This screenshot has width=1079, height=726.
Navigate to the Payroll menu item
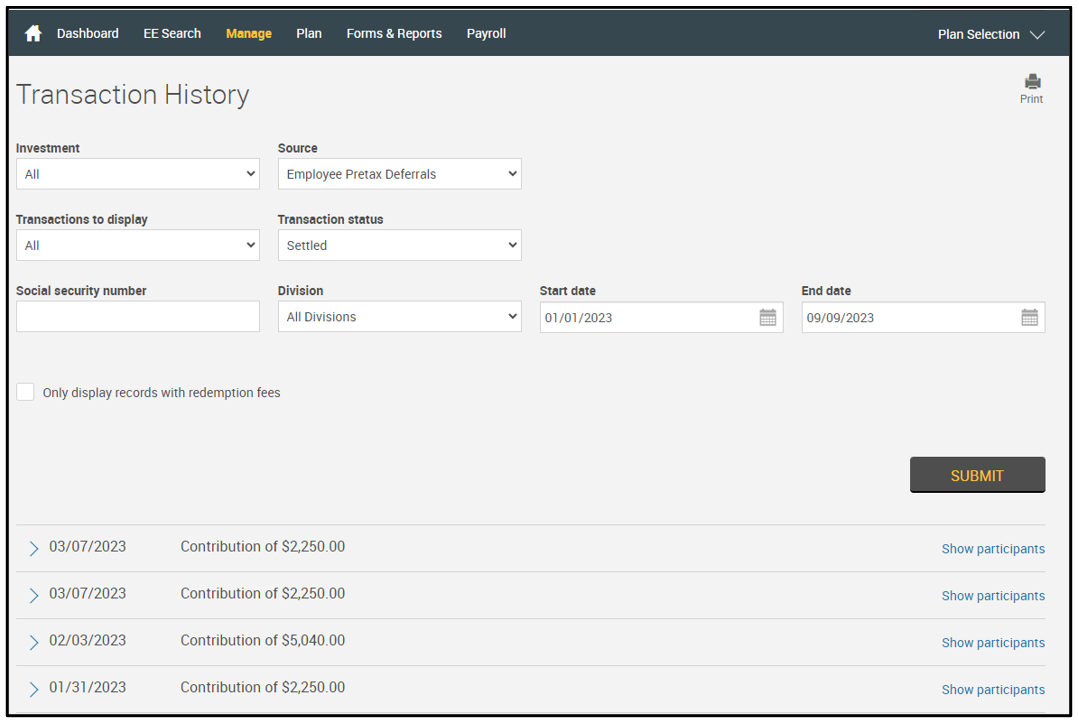(486, 34)
